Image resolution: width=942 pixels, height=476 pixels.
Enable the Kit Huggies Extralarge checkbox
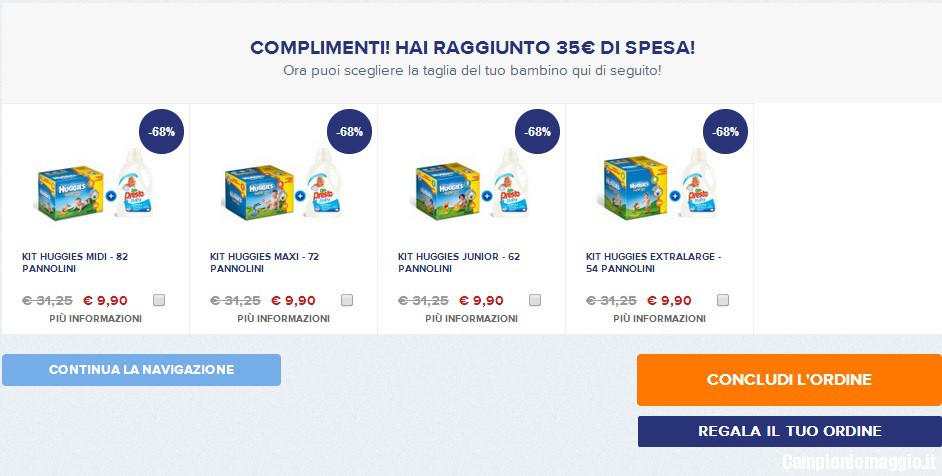pos(723,300)
